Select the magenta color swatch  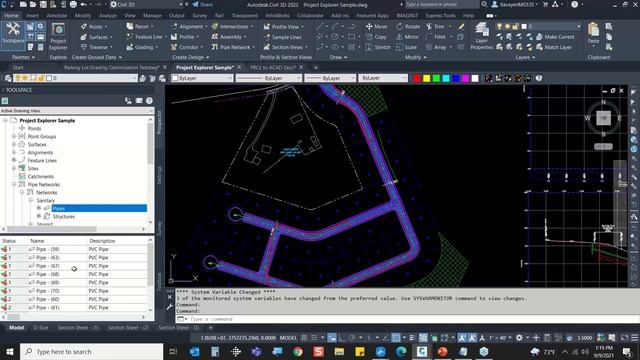pyautogui.click(x=465, y=78)
